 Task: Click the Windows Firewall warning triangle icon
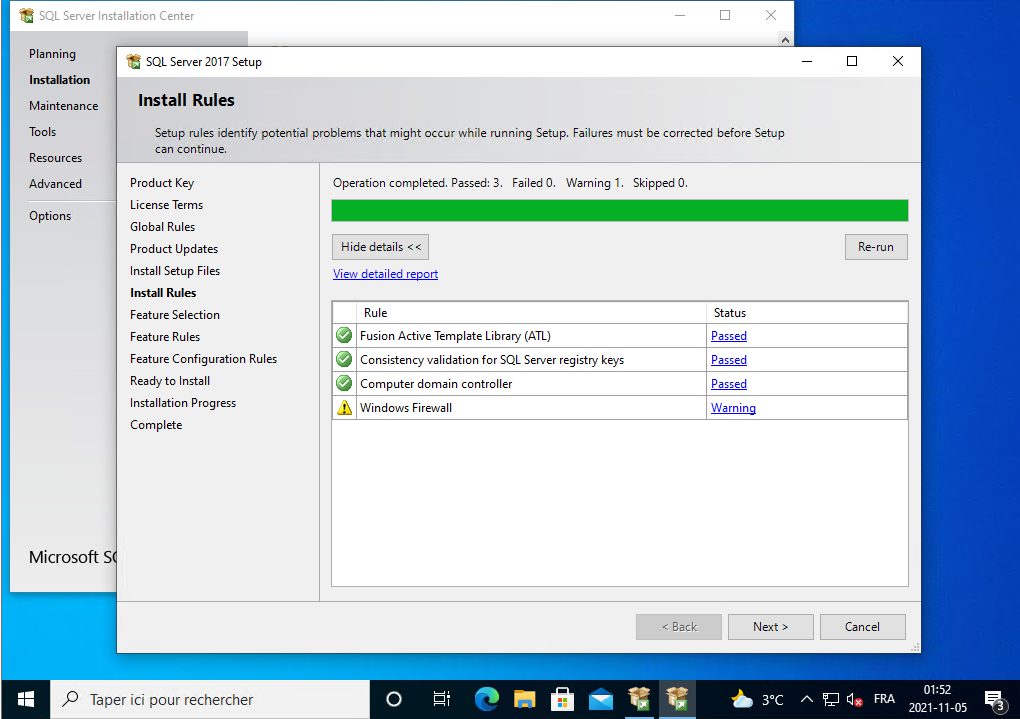[344, 408]
